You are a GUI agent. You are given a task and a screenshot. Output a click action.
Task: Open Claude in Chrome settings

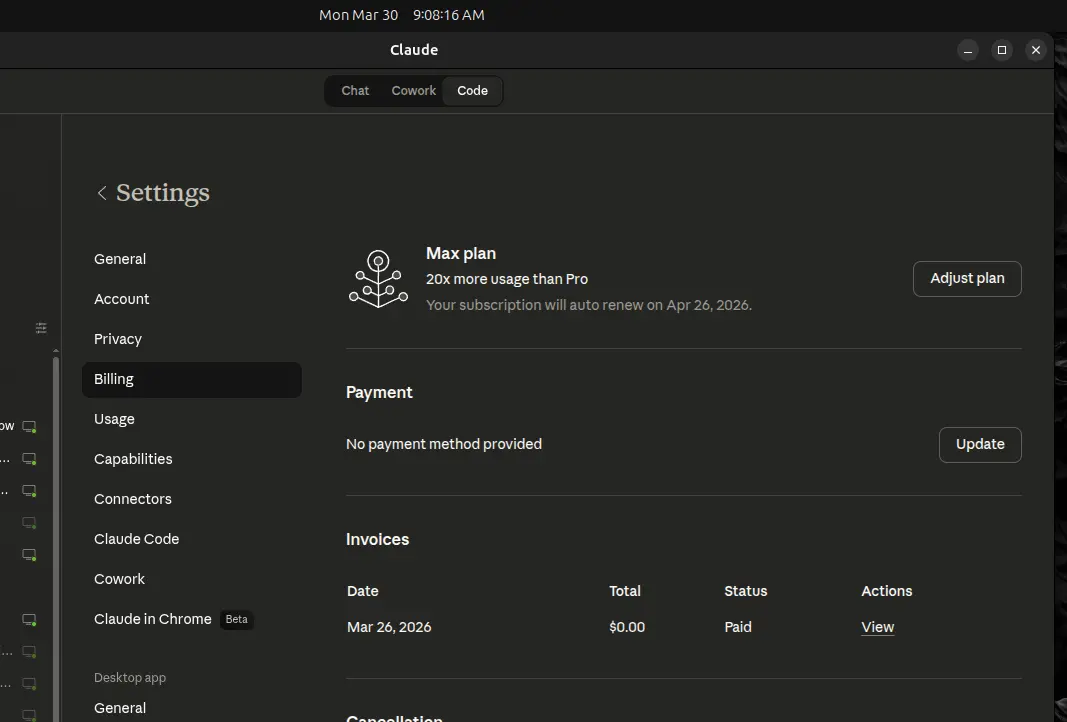point(191,619)
